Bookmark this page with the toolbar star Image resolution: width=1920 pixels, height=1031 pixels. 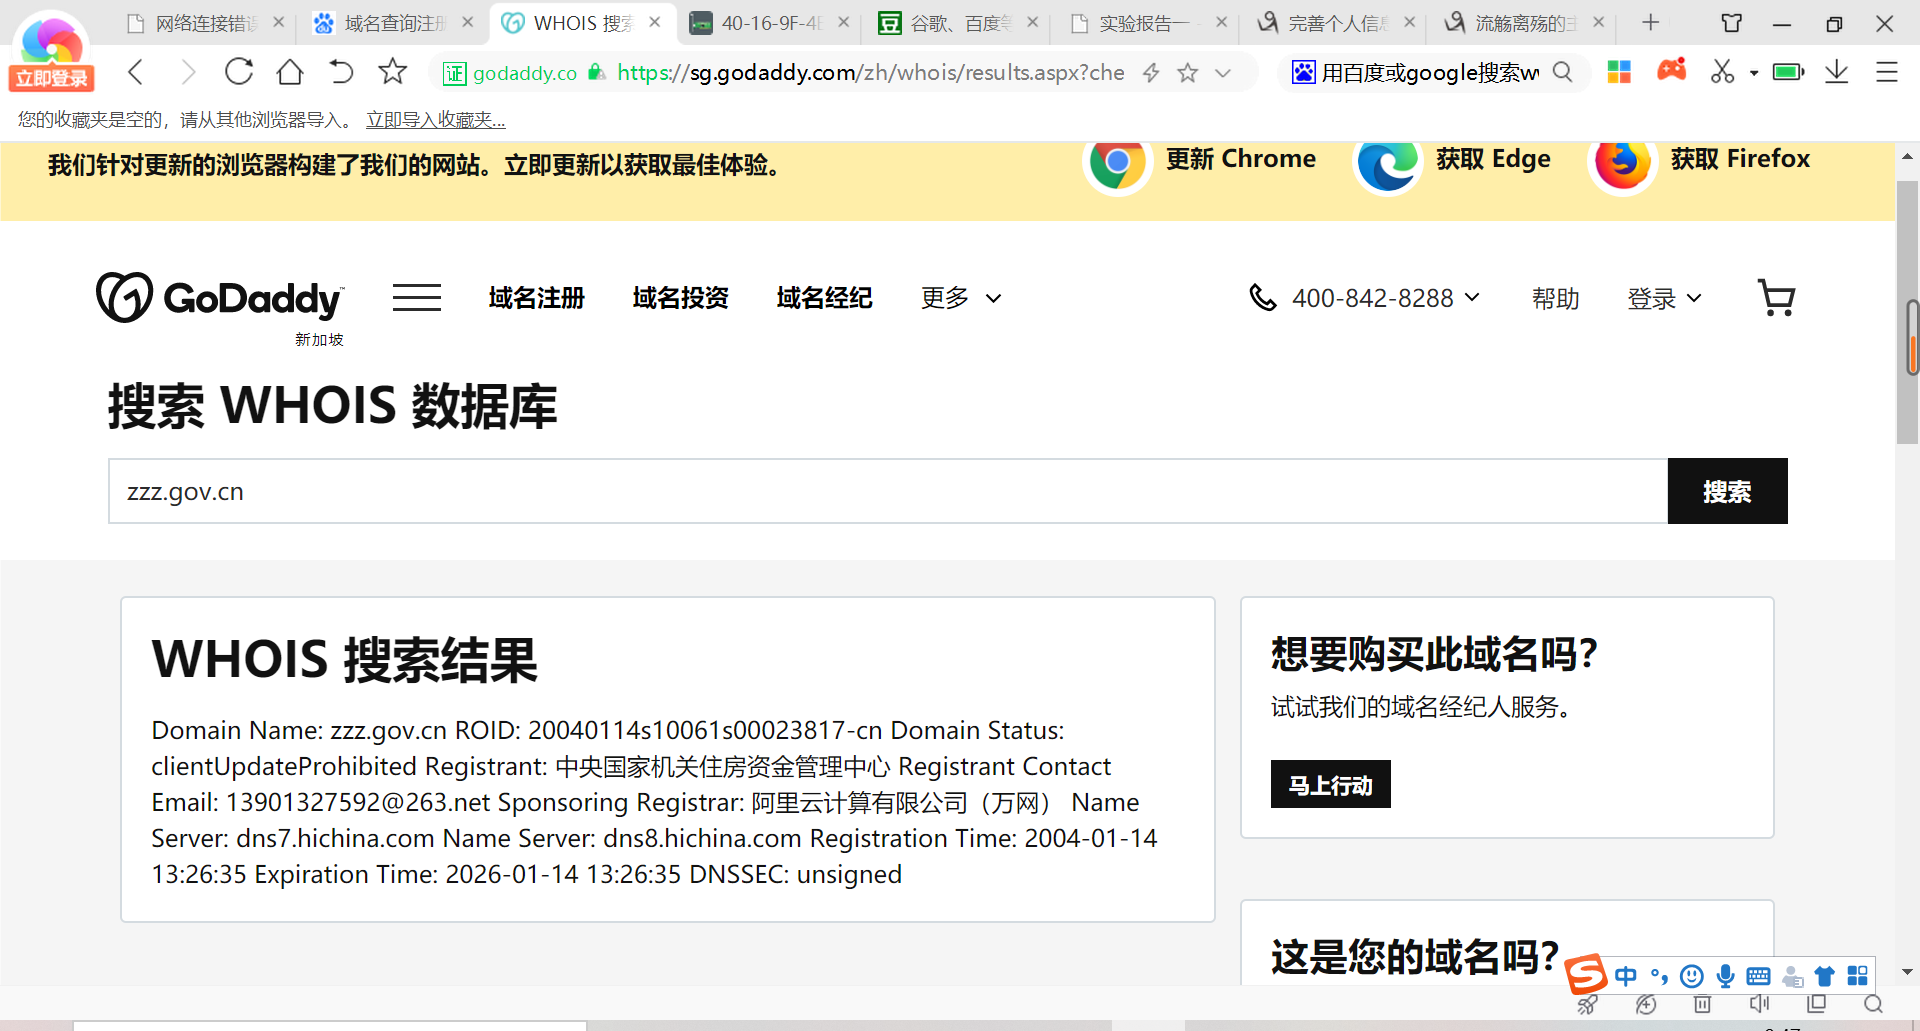[x=393, y=71]
